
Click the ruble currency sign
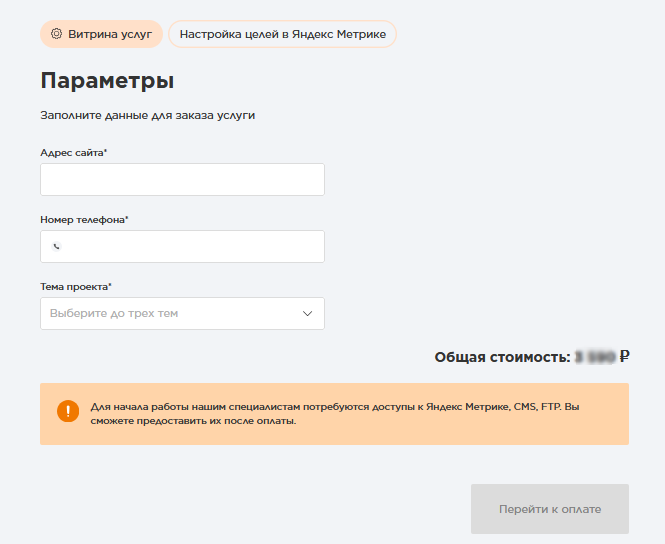[x=624, y=356]
